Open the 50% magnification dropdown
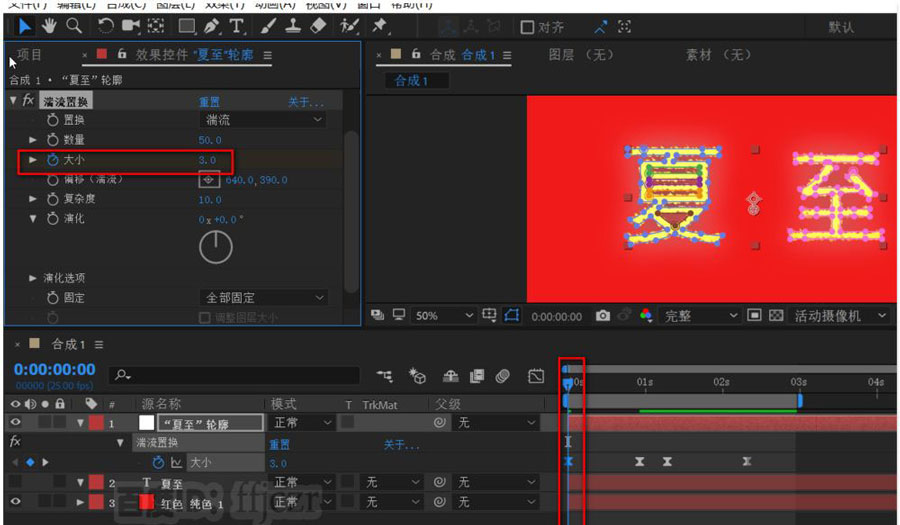This screenshot has width=900, height=525. tap(444, 316)
